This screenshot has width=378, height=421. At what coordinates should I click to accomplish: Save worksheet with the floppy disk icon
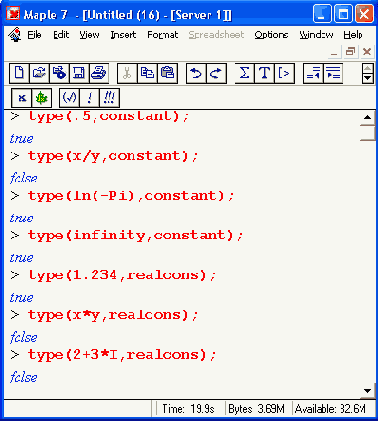79,73
